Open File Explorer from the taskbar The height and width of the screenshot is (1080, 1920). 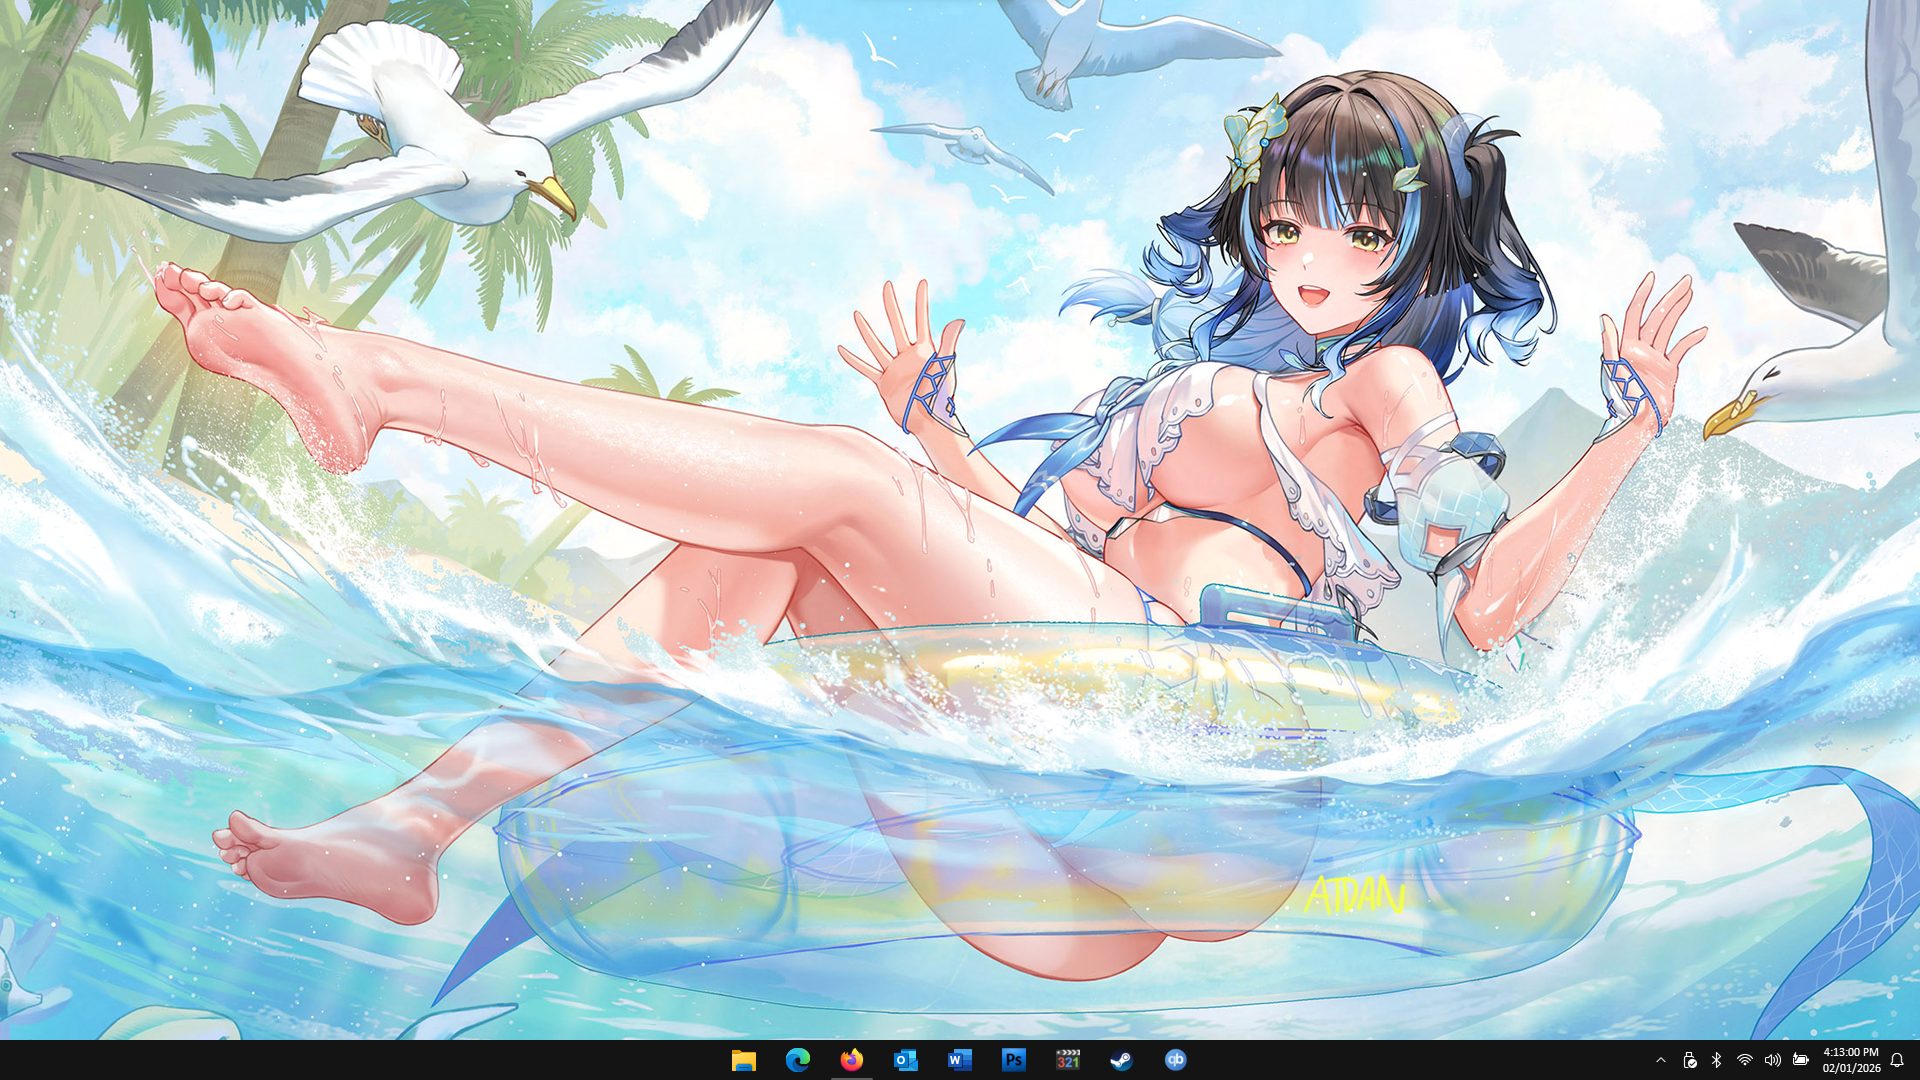[x=743, y=1060]
